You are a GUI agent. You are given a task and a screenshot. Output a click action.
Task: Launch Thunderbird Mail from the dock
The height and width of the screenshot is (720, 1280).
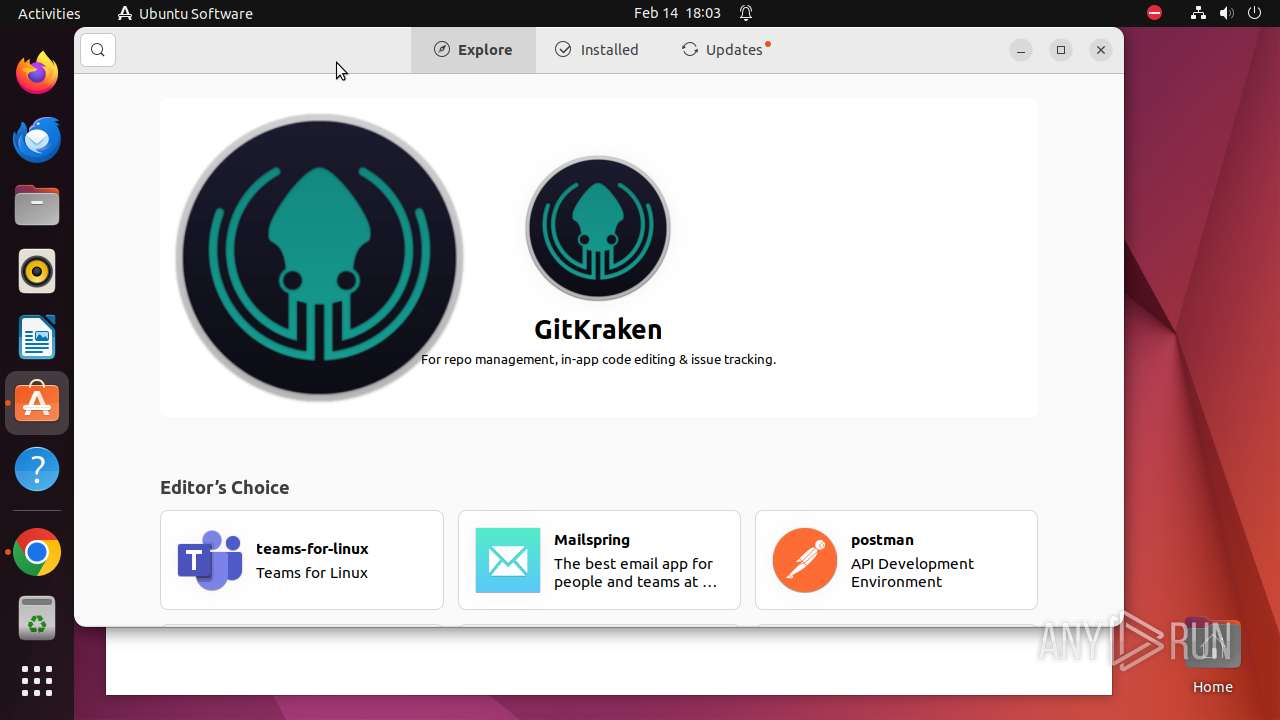coord(37,139)
